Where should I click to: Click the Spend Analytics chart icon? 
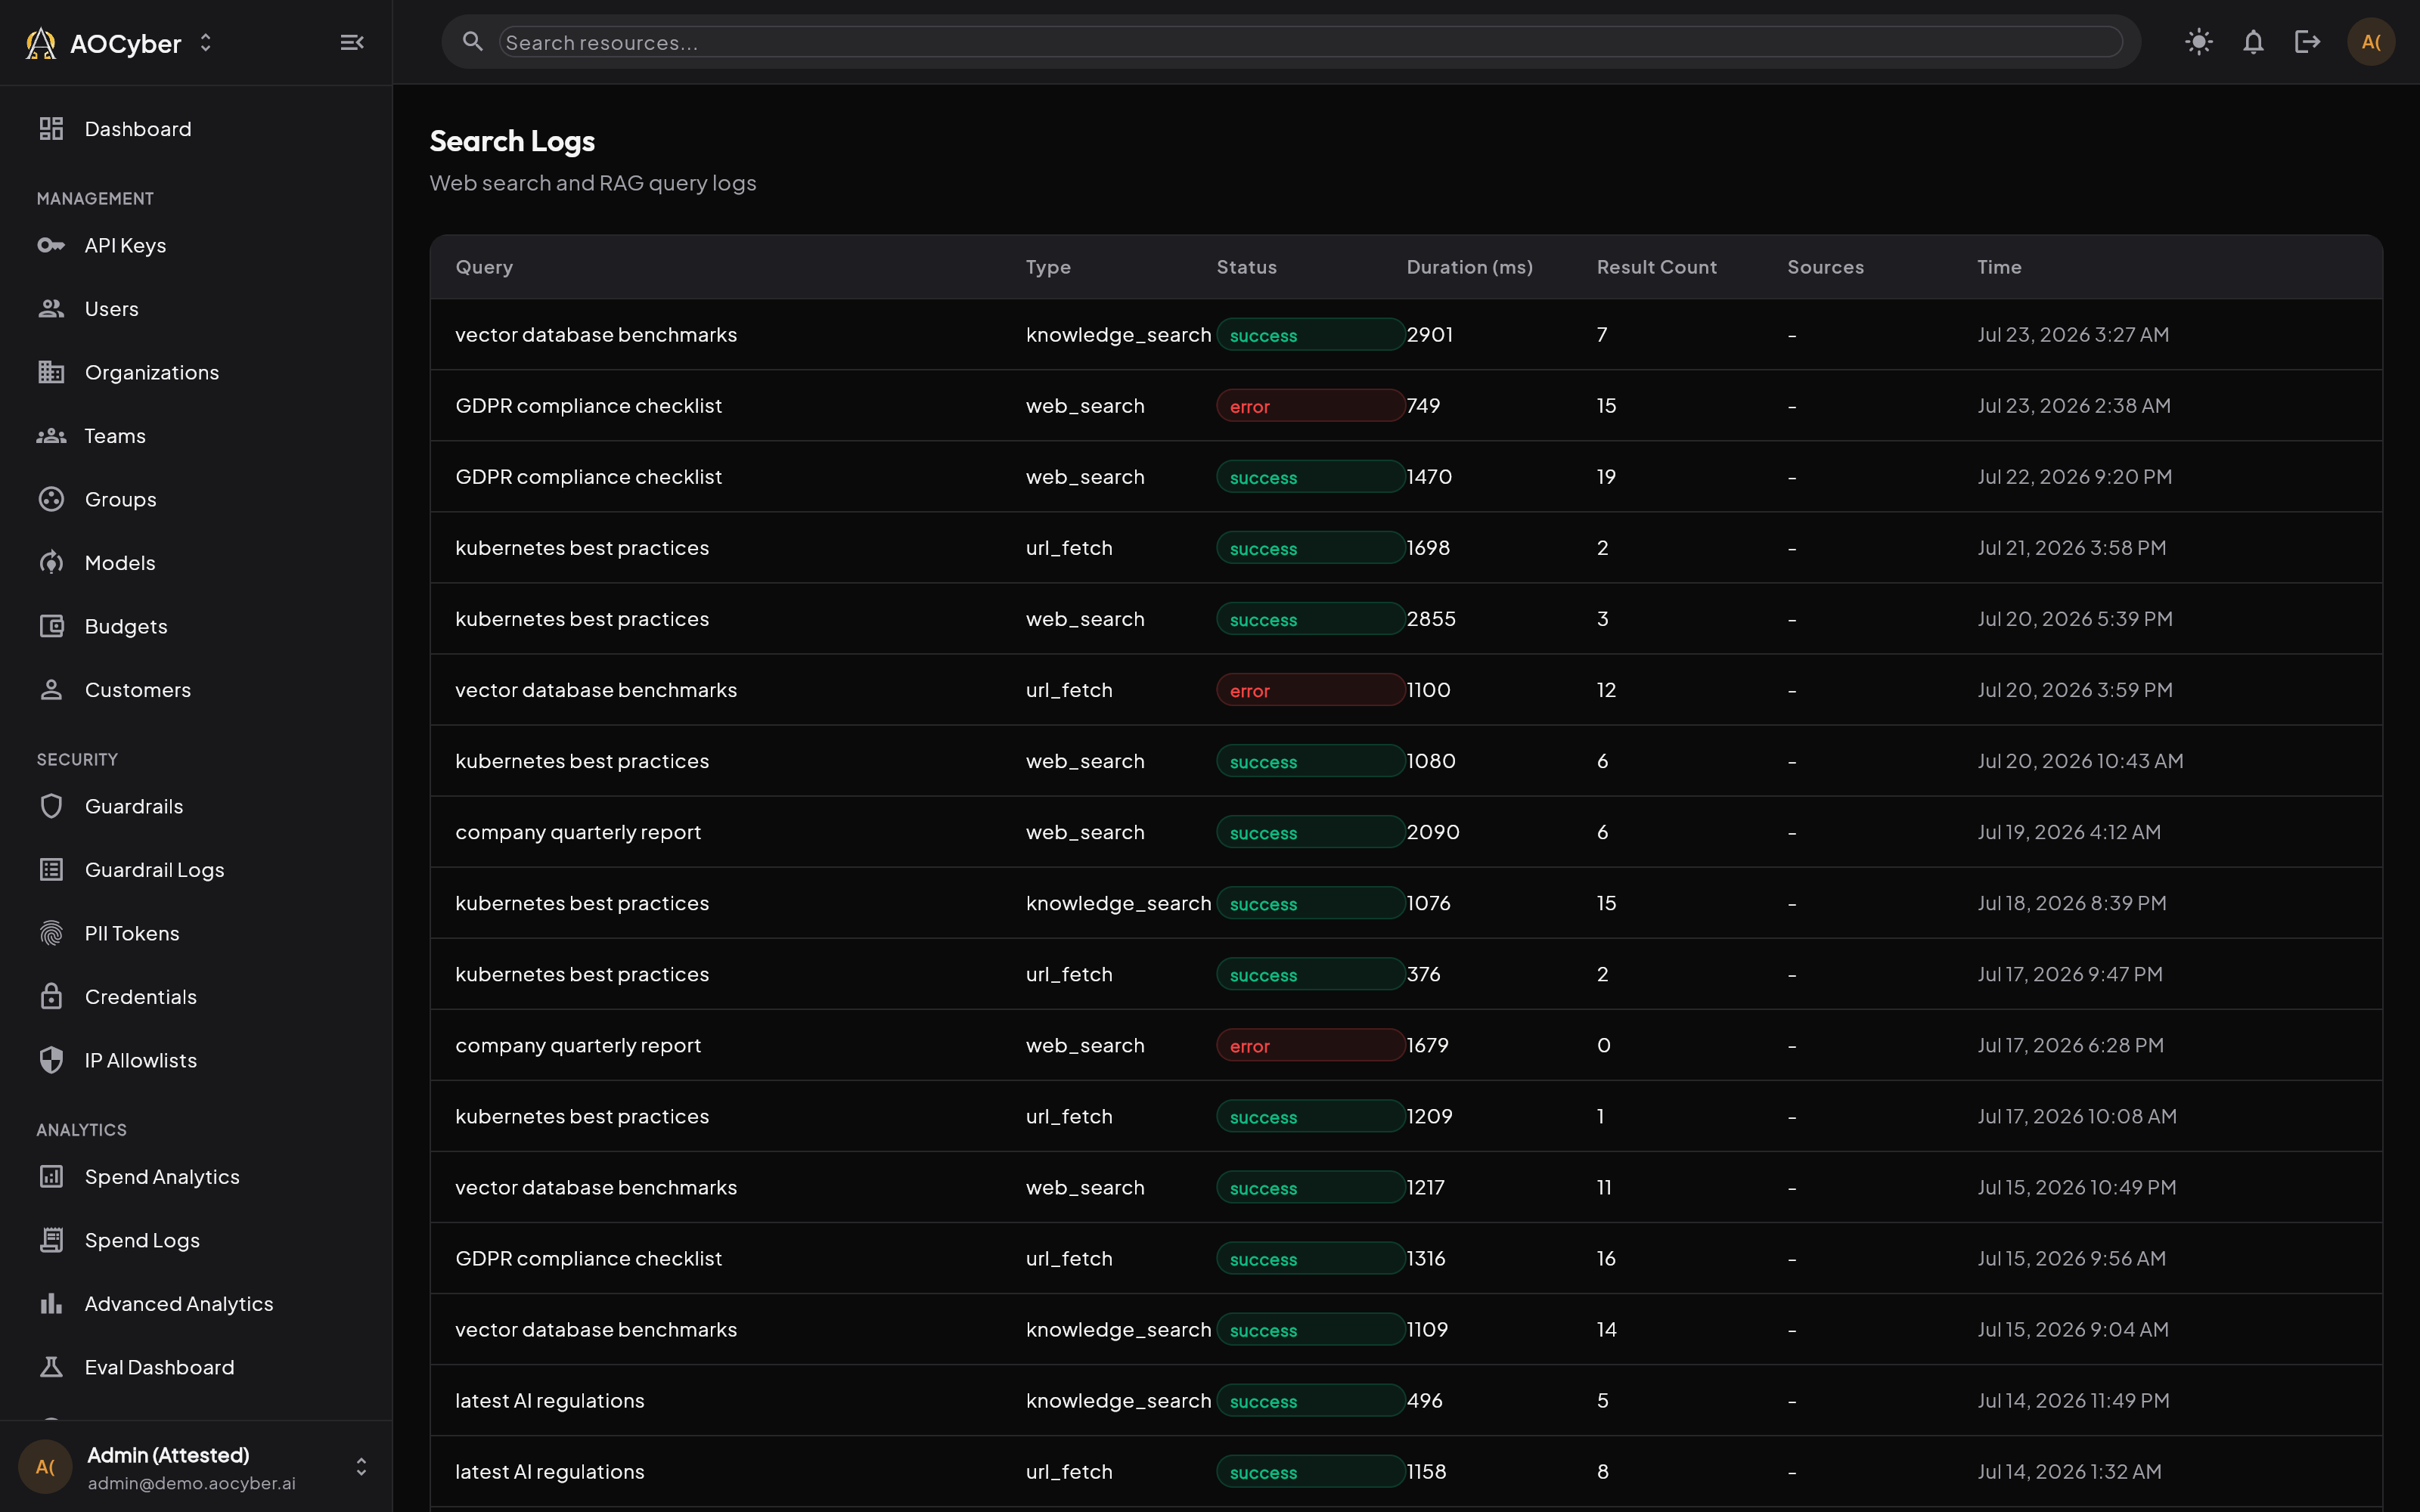(x=51, y=1177)
